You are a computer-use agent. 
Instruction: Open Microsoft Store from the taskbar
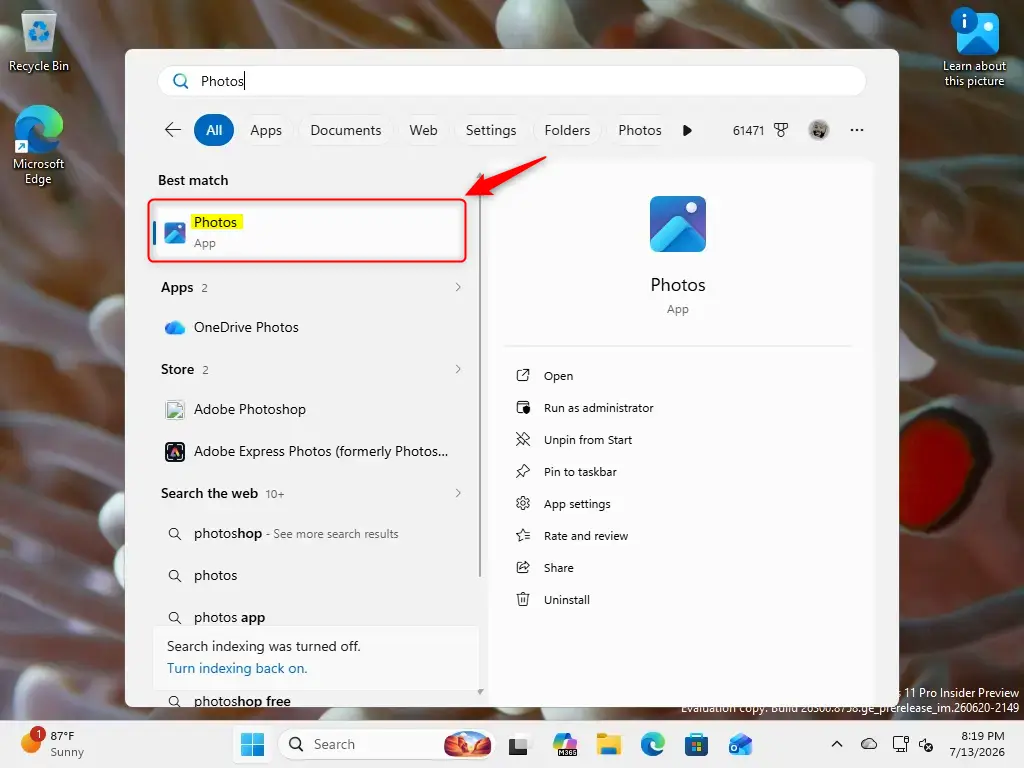click(696, 744)
